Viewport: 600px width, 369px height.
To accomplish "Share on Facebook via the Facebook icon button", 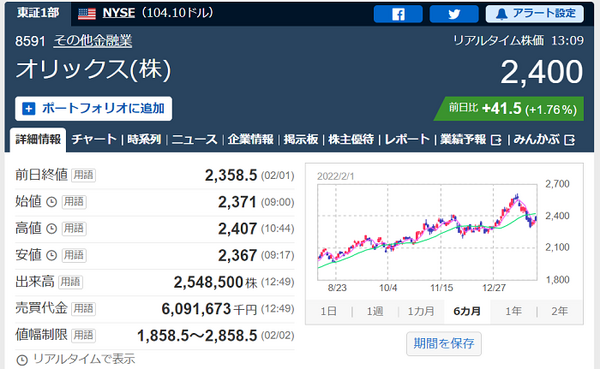I will point(398,14).
